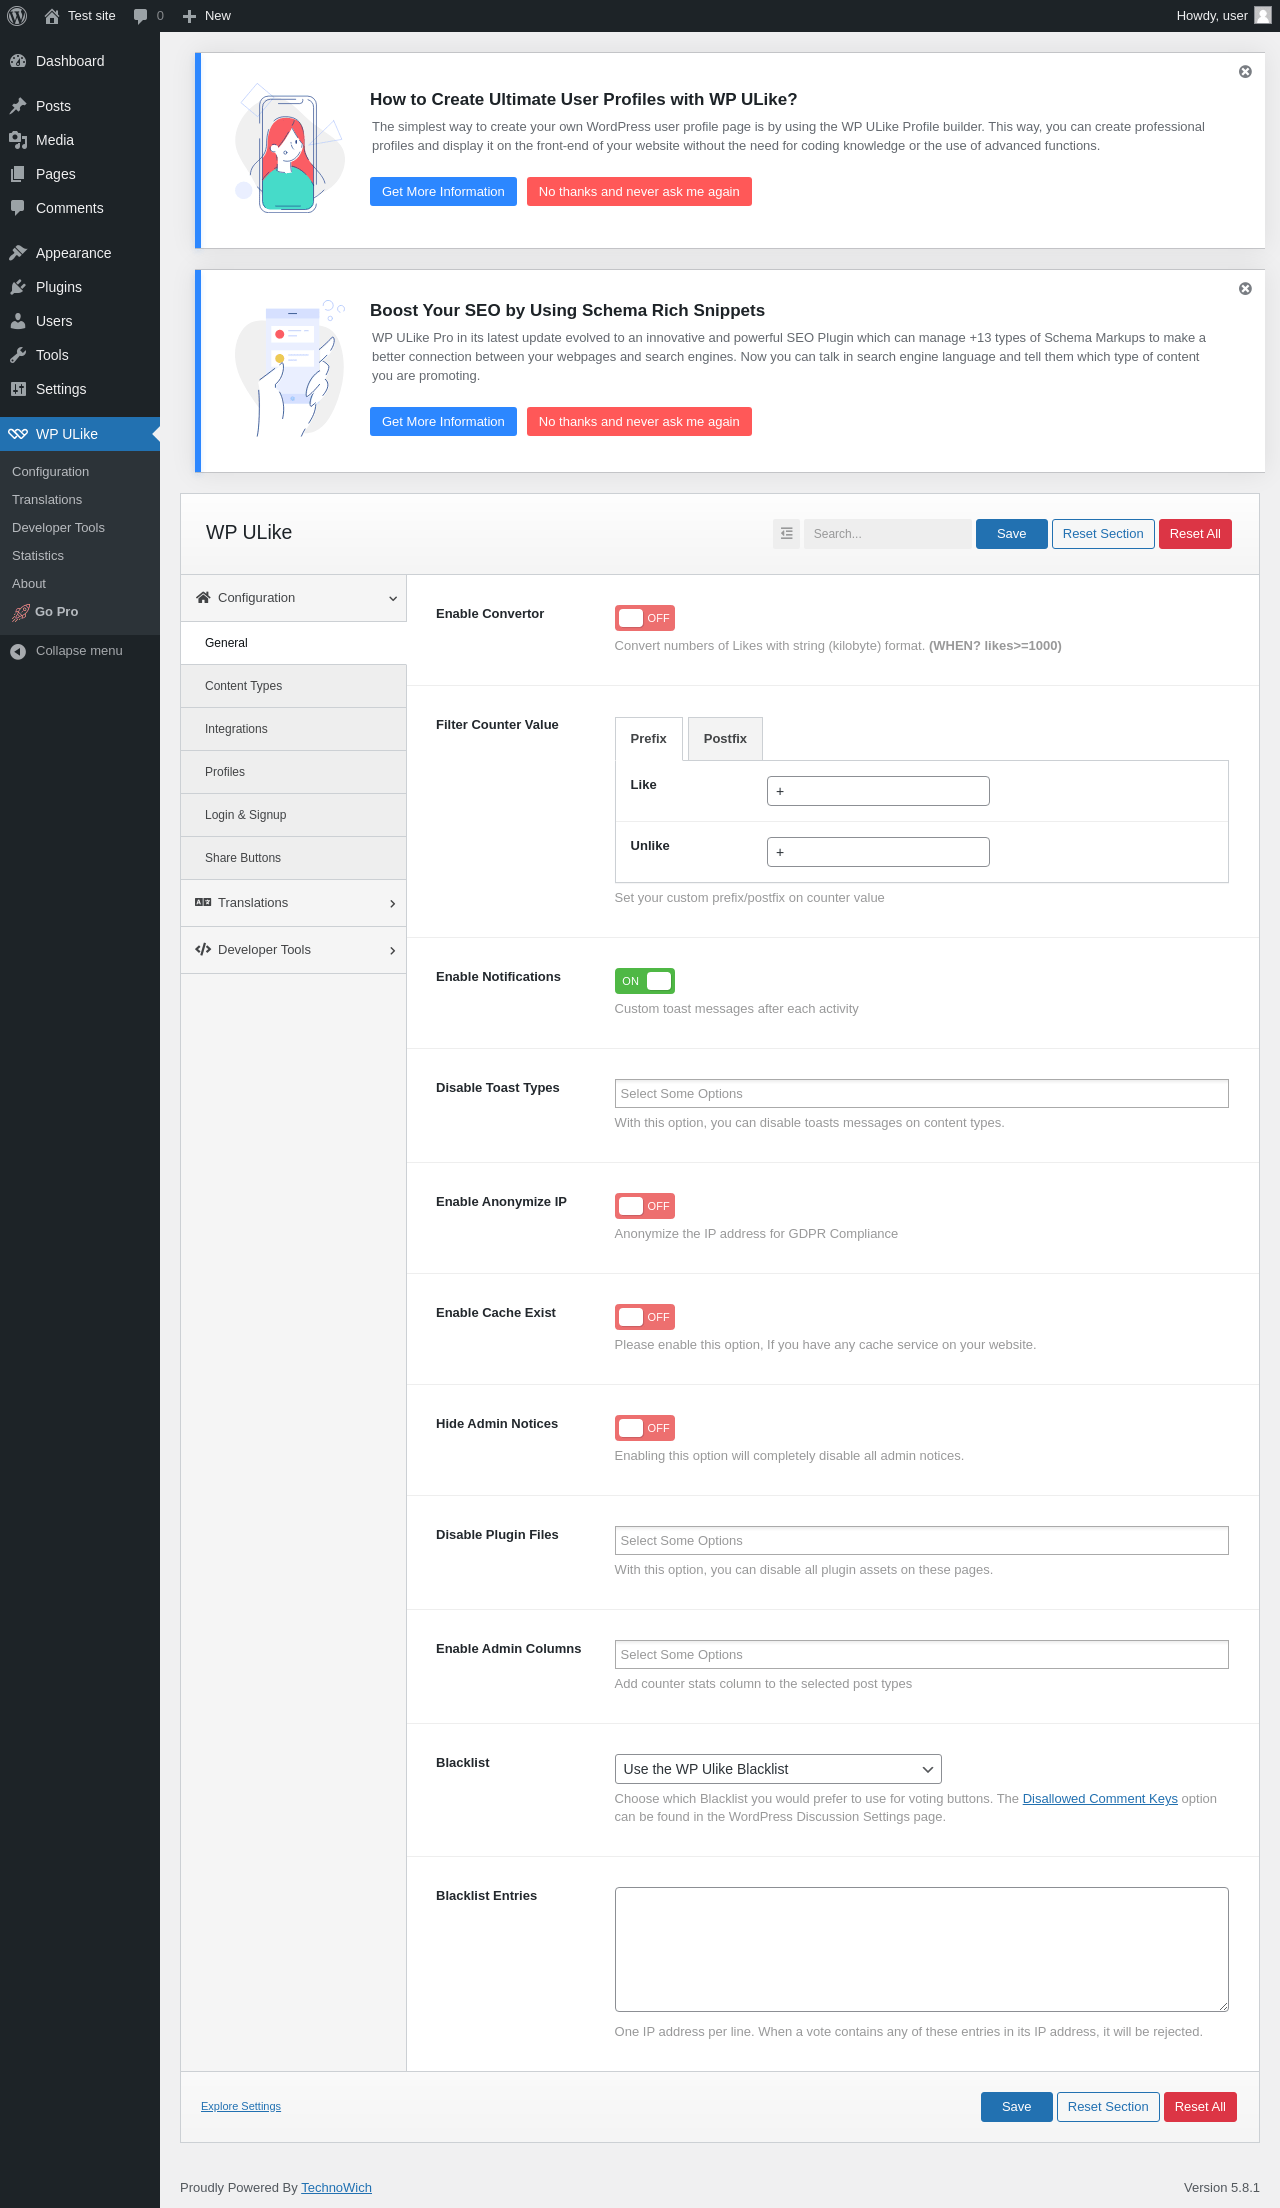
Task: Focus the settings Search field
Action: click(x=888, y=534)
